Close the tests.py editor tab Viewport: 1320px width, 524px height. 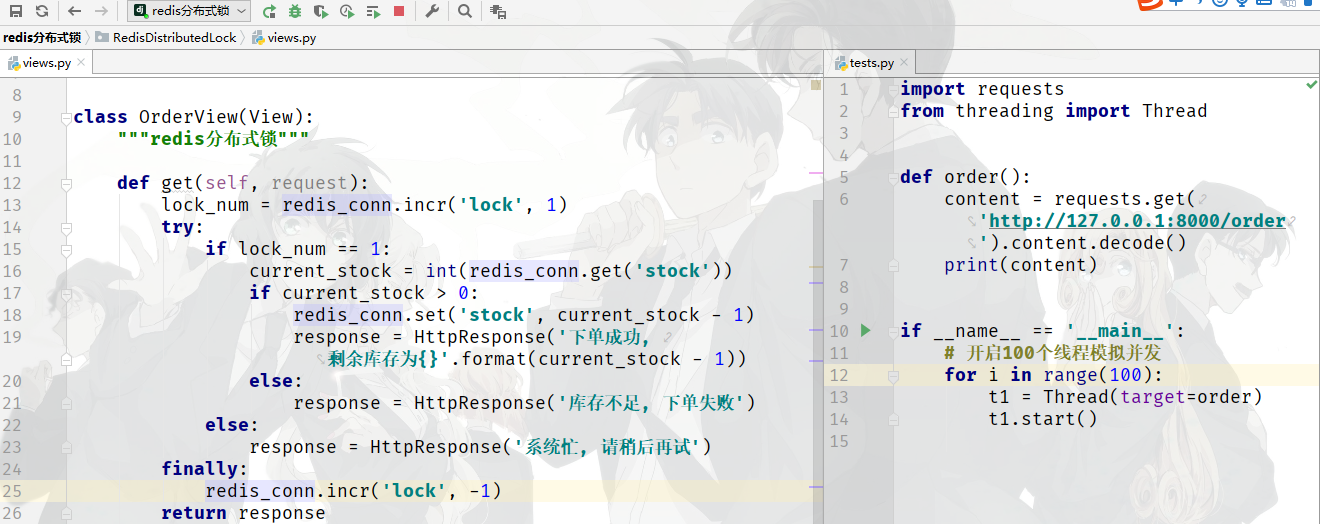point(903,62)
